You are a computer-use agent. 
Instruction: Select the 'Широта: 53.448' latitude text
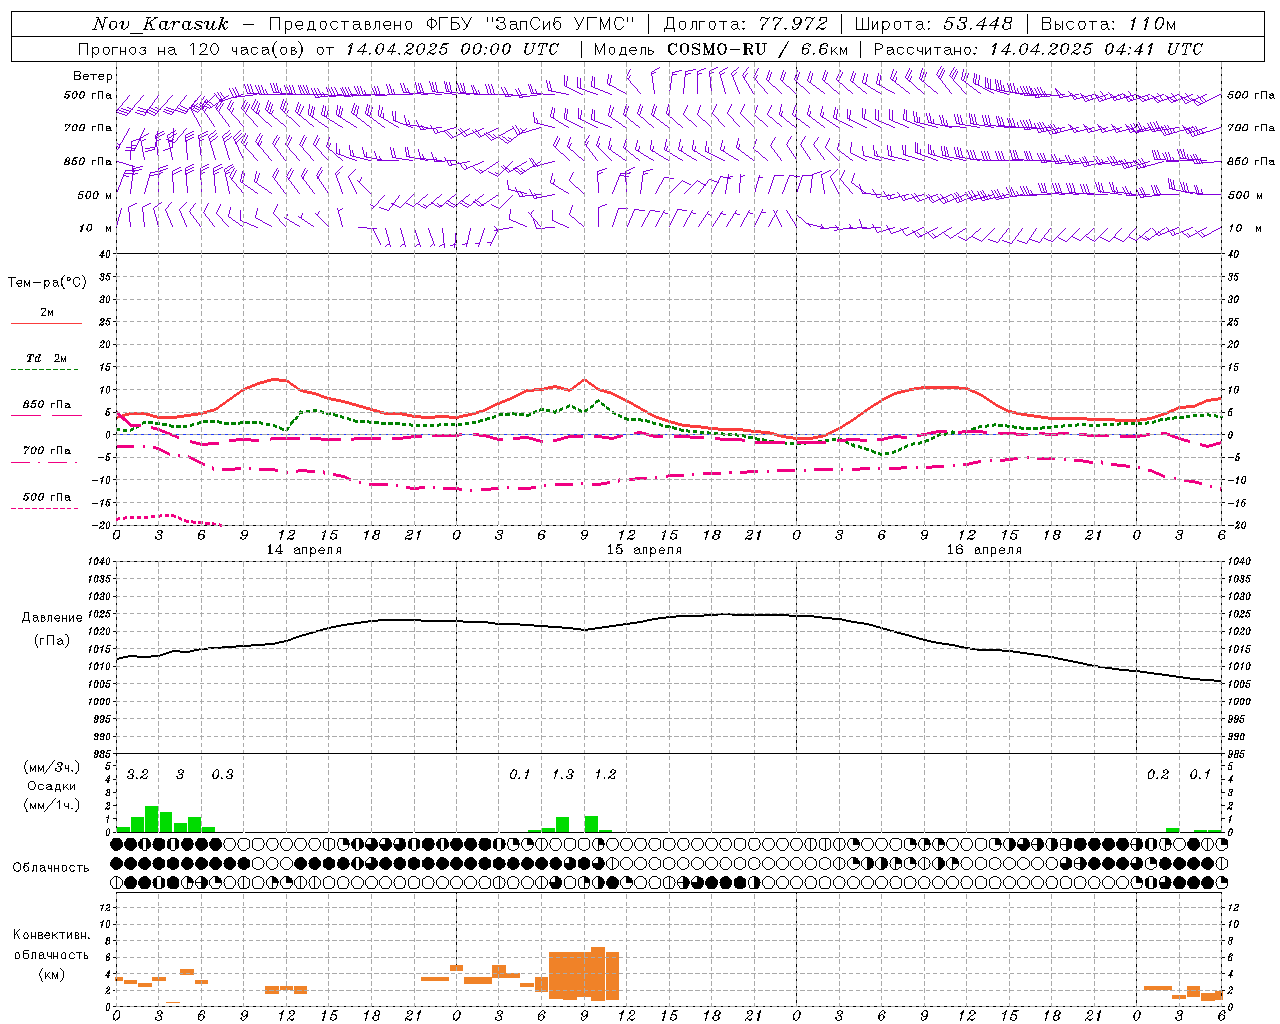click(934, 24)
